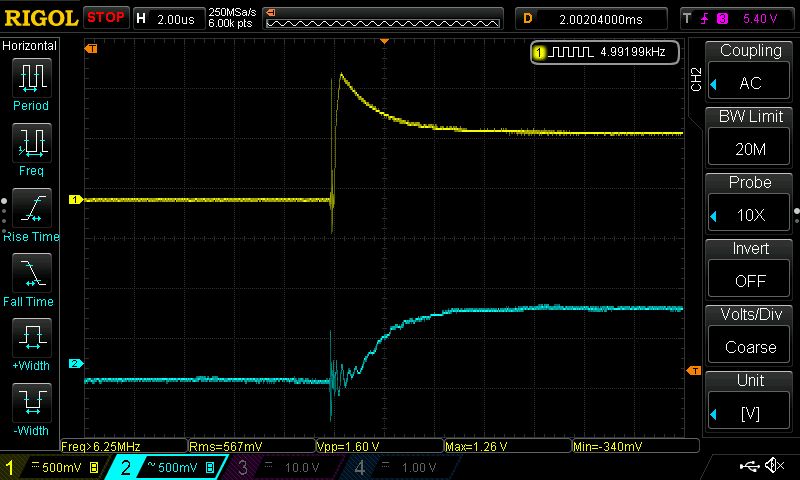Click the horizontal timebase 2.00us readout

pos(176,19)
